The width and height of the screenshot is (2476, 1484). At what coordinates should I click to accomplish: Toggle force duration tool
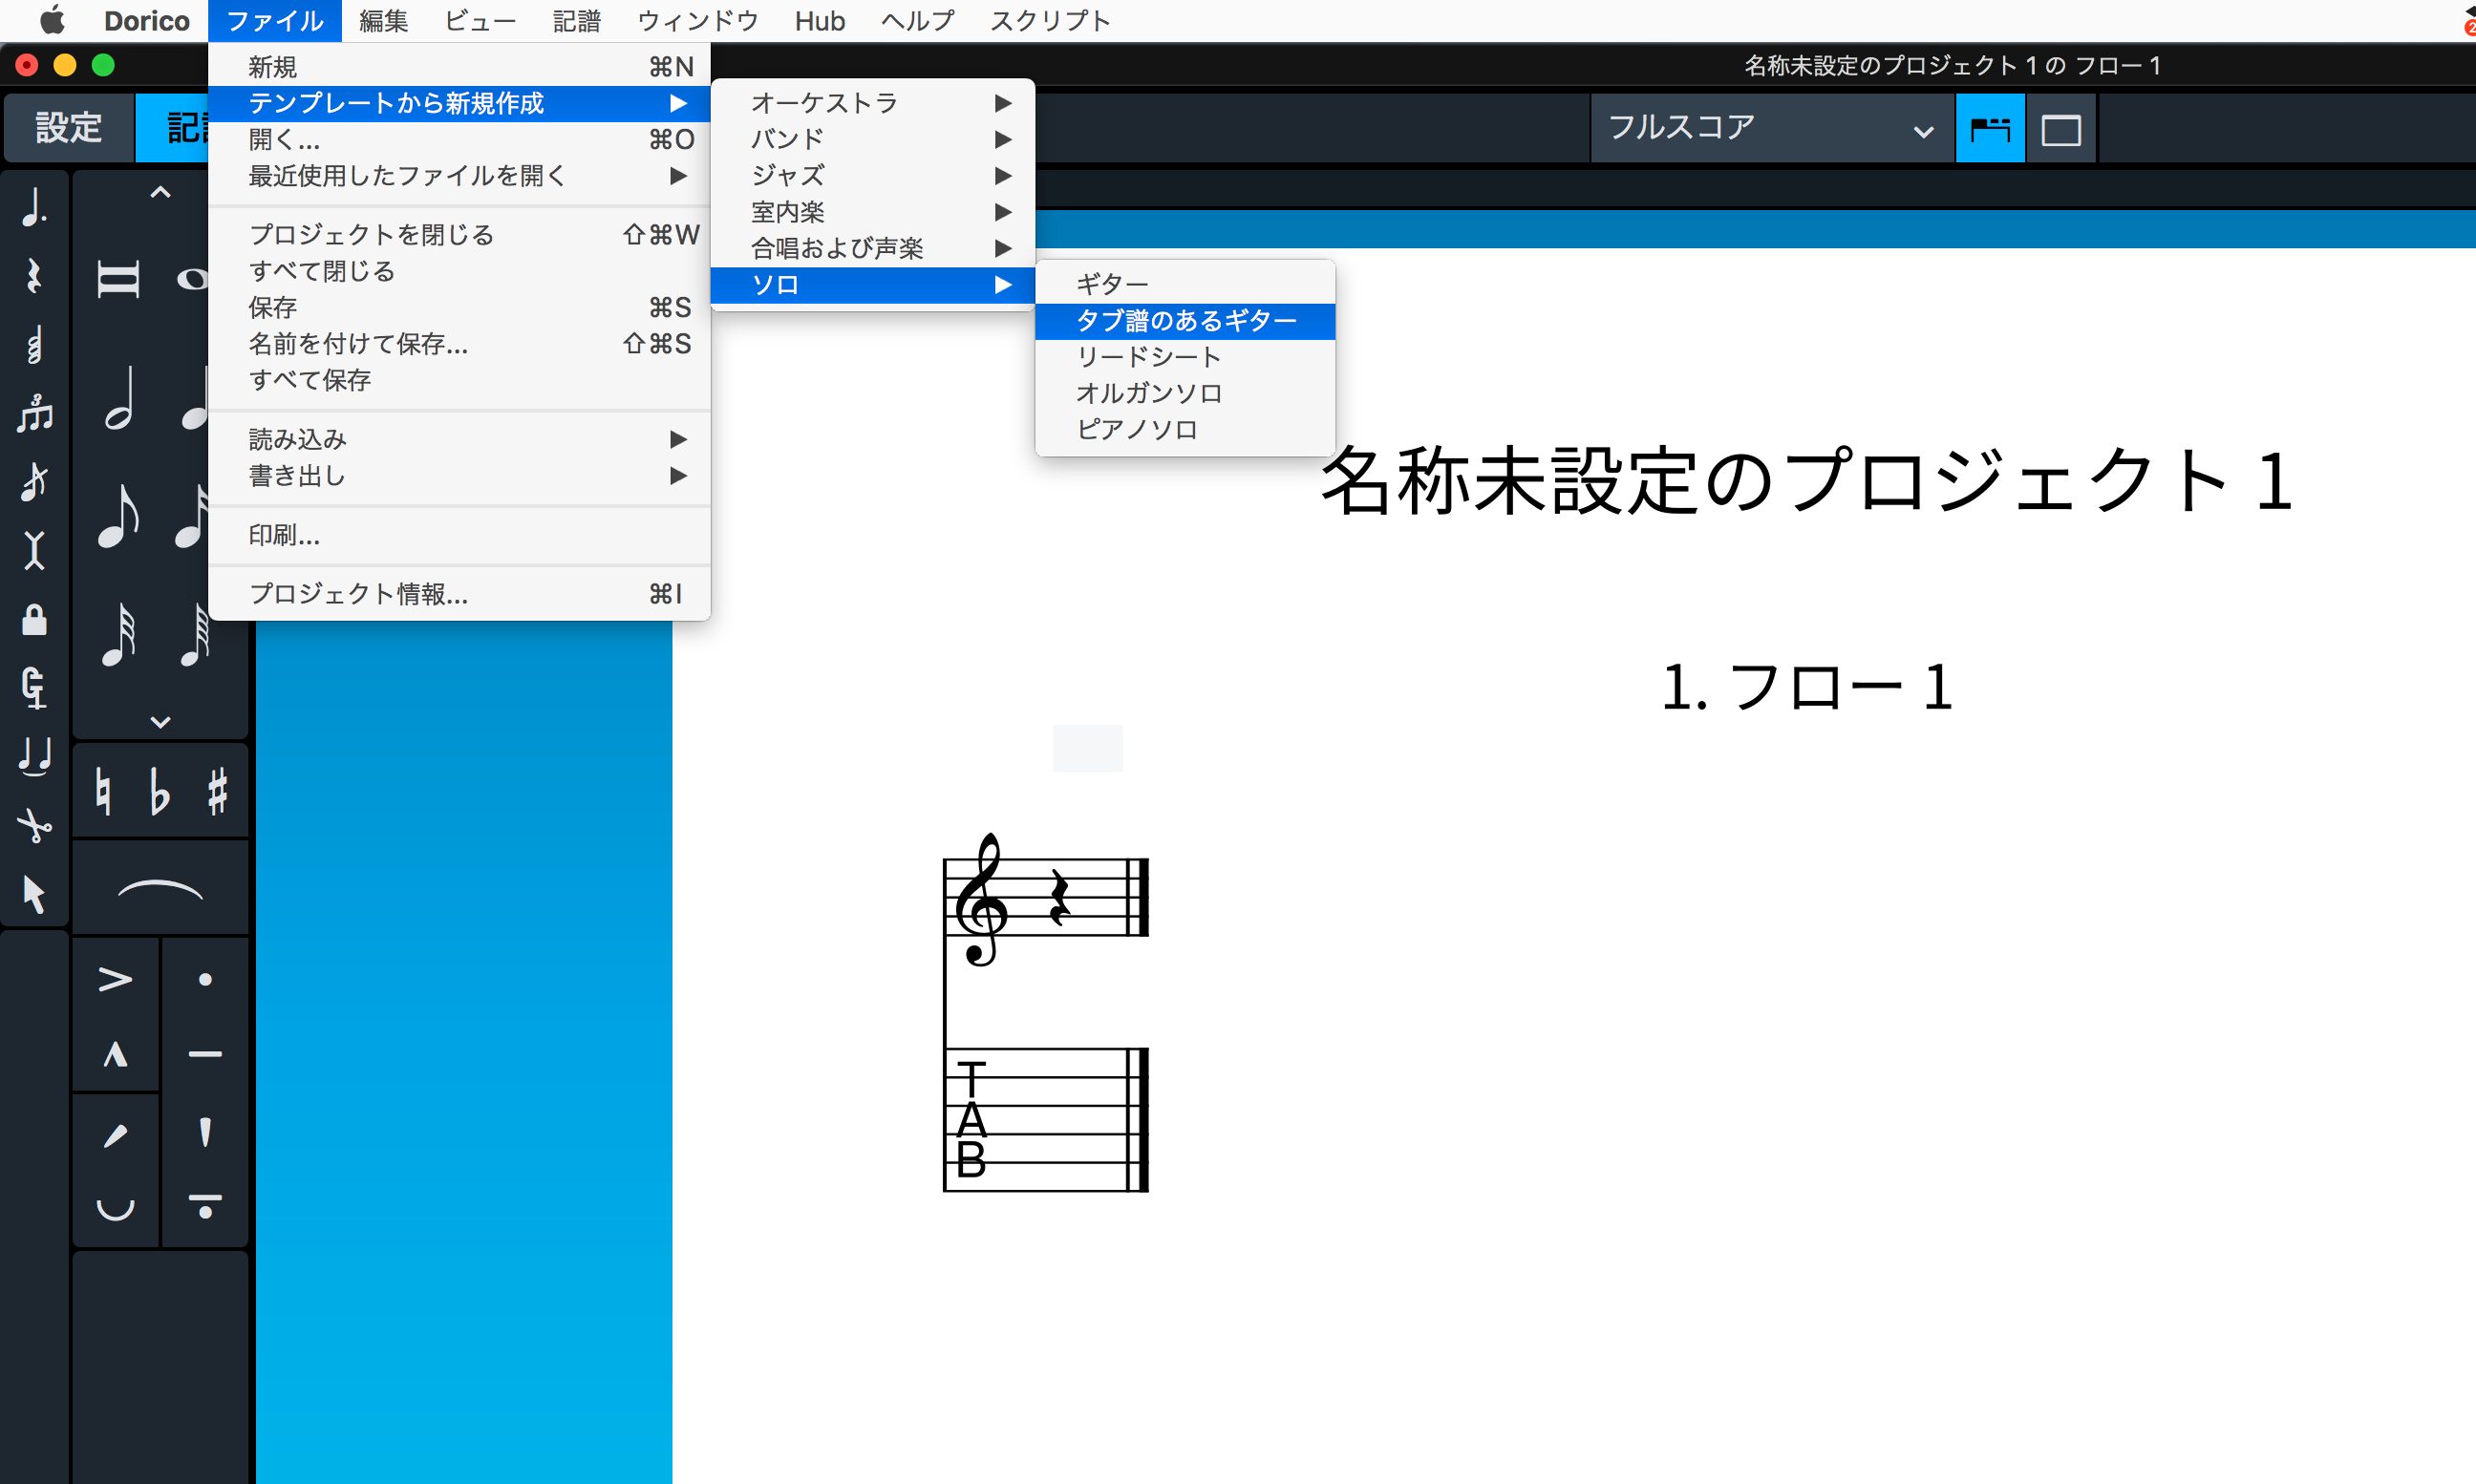[x=34, y=688]
